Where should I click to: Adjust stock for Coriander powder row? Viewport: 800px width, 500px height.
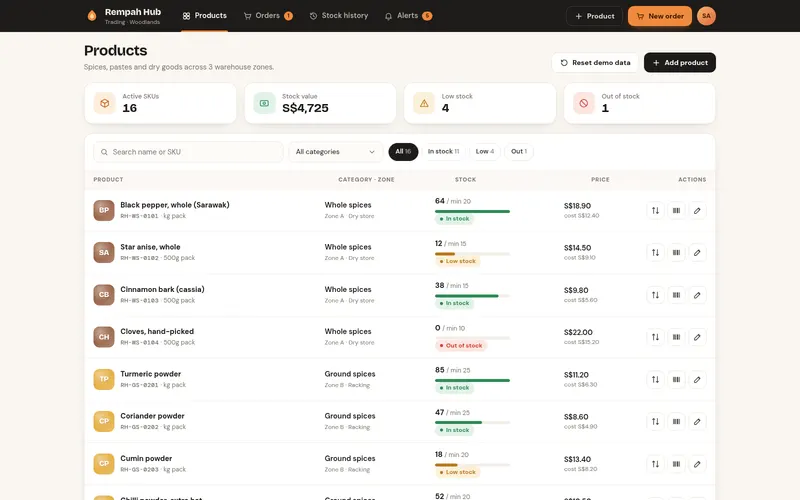655,421
